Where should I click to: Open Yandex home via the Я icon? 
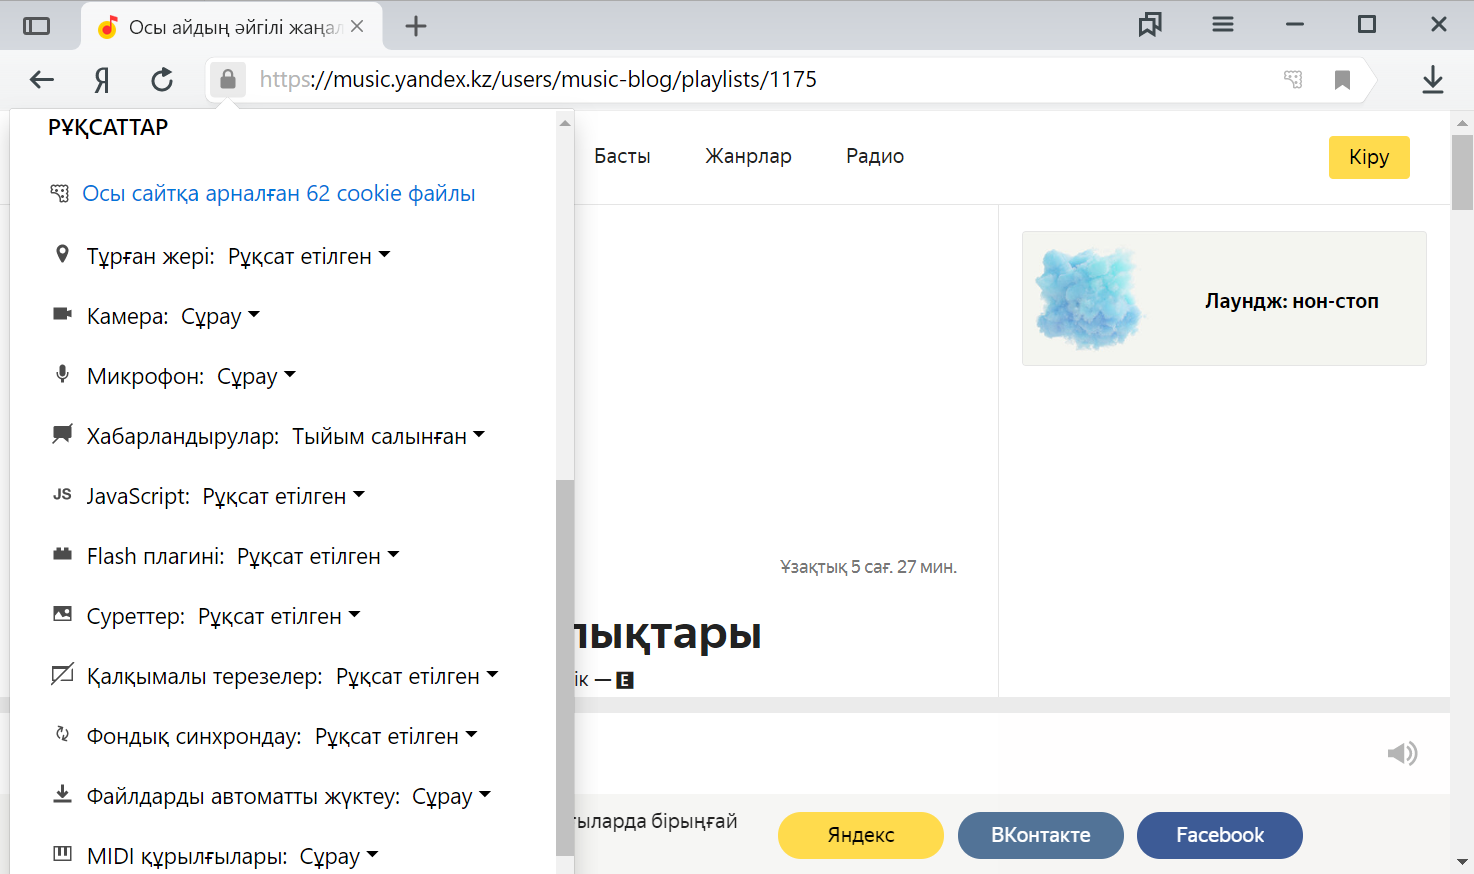click(x=101, y=80)
